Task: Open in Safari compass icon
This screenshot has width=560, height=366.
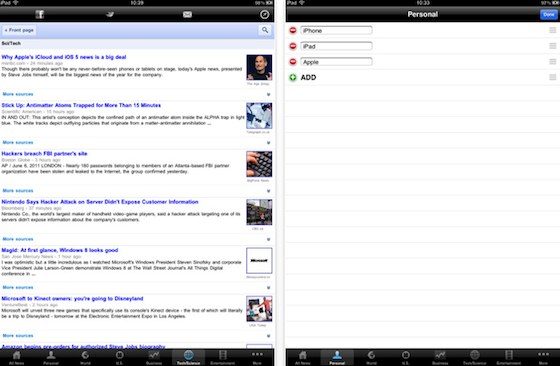Action: [264, 14]
